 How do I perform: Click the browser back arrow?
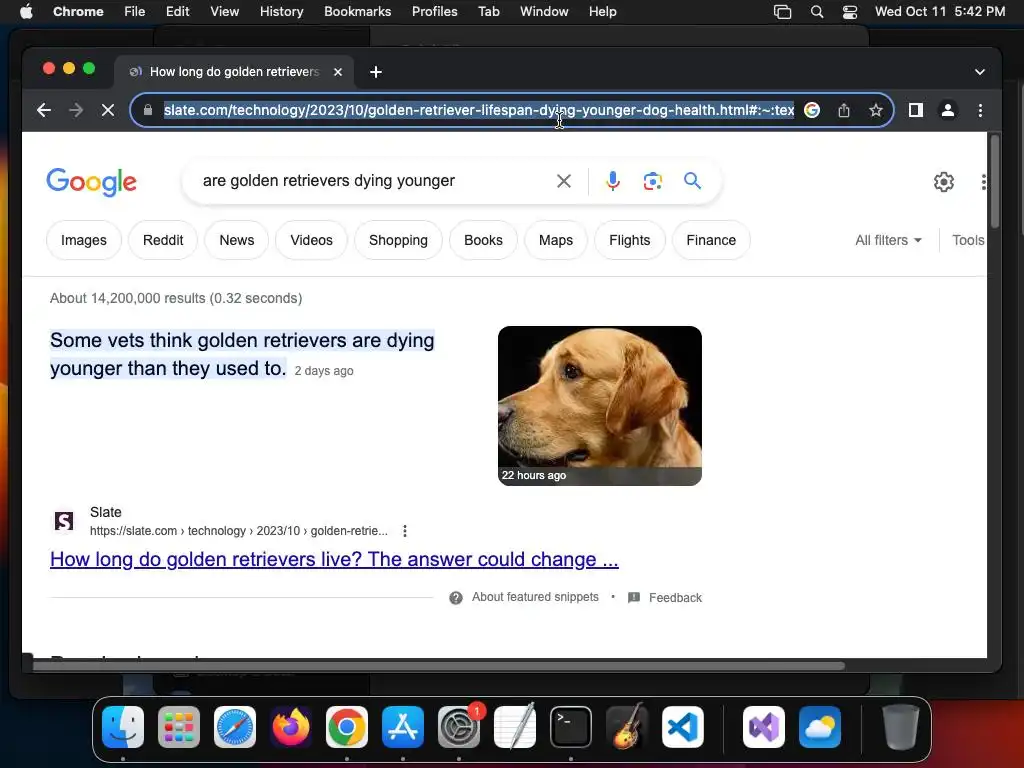[x=44, y=110]
